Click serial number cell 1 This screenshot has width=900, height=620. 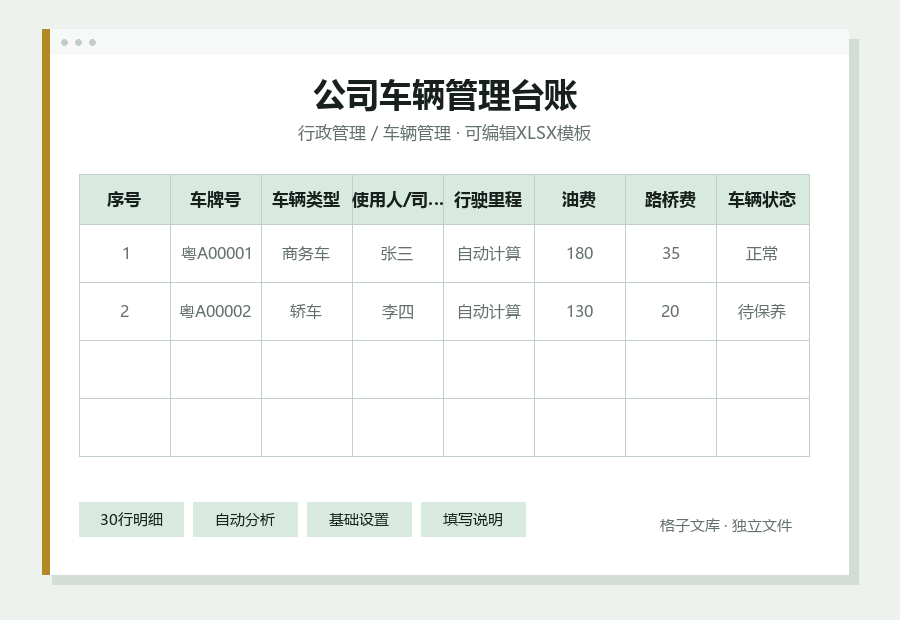pos(125,253)
